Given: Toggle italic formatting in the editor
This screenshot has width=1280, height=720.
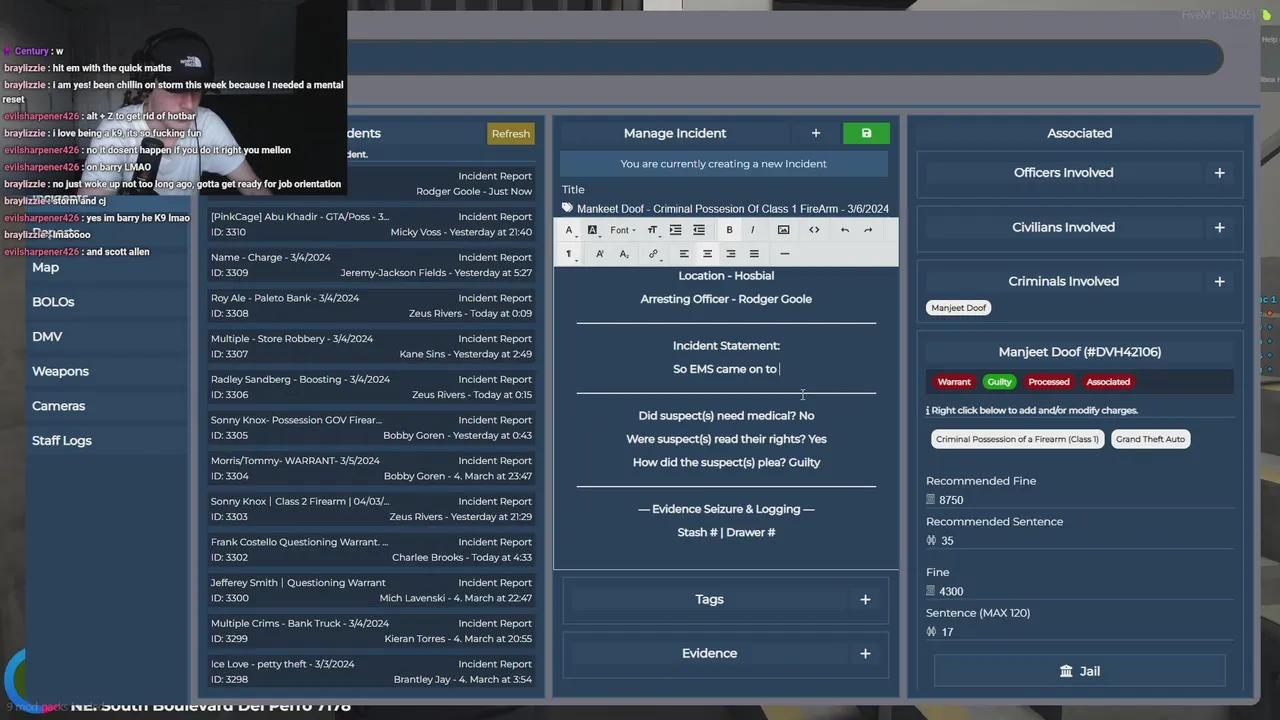Looking at the screenshot, I should (x=752, y=230).
